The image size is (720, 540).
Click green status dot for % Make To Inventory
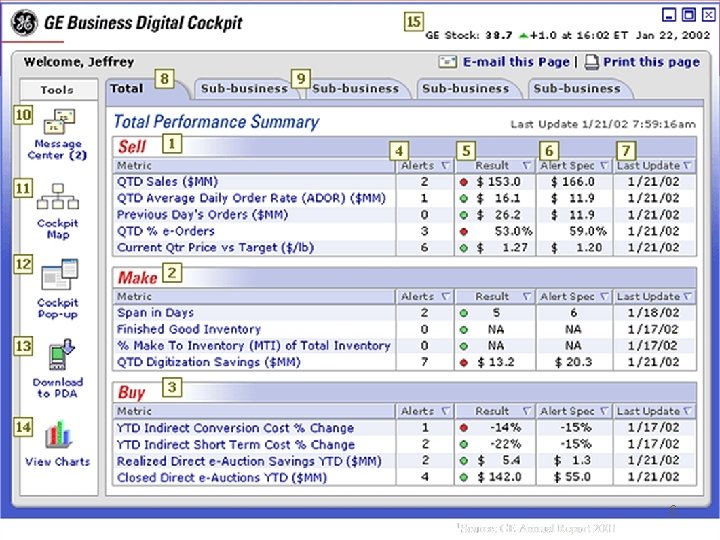464,346
